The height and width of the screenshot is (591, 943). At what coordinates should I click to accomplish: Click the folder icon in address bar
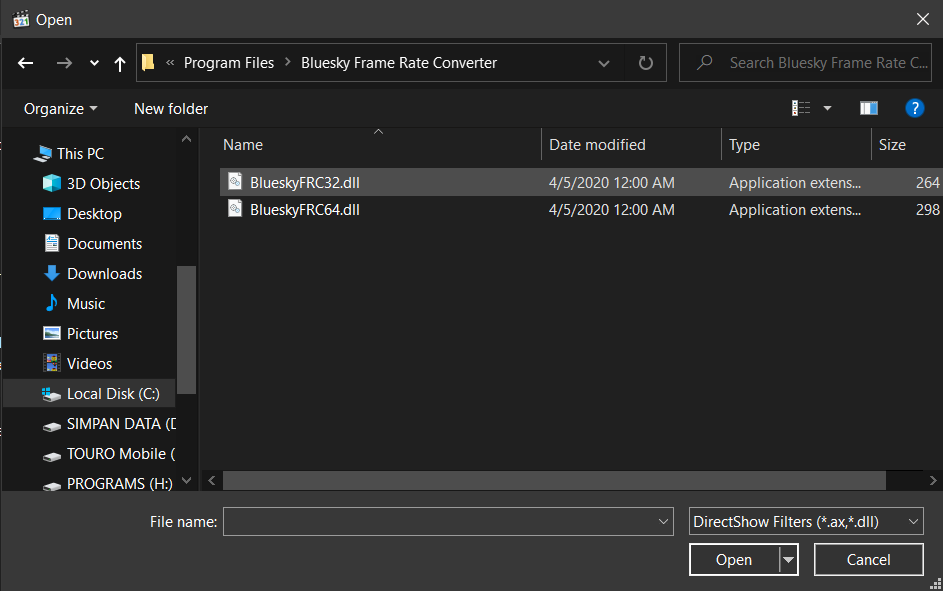pos(148,63)
